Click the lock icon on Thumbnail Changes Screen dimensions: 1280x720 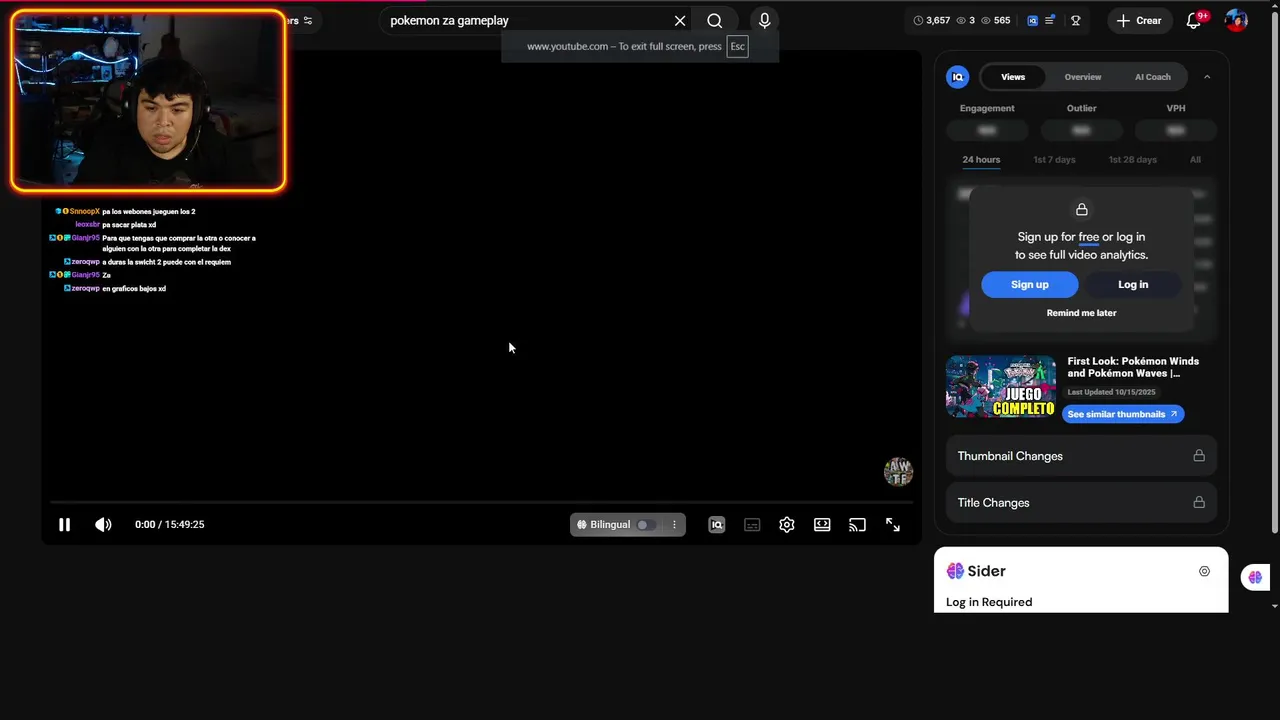[x=1199, y=456]
